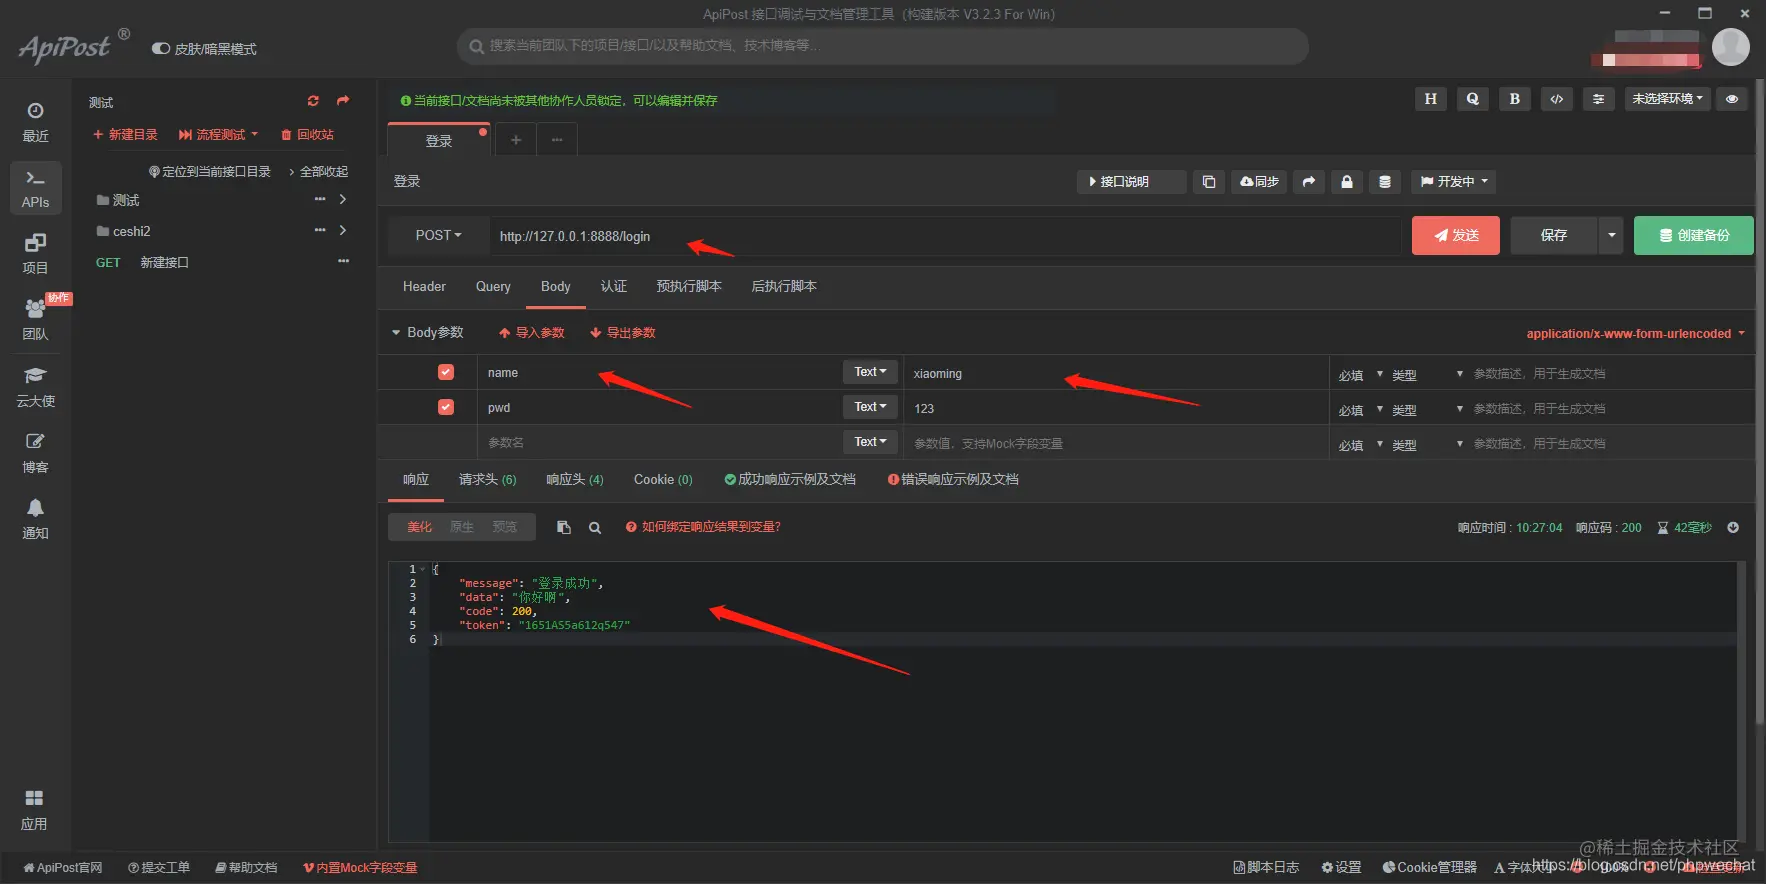Open the Cookie (0) response tab

[663, 480]
